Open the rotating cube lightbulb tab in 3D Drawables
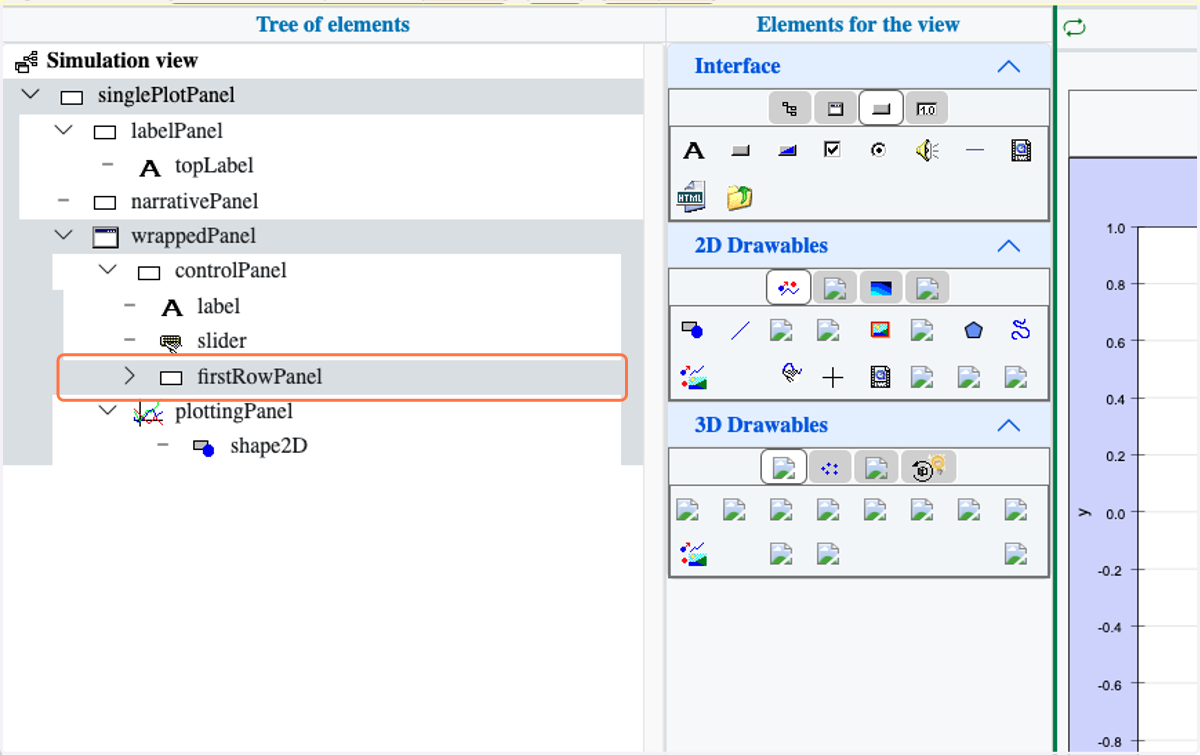Image resolution: width=1200 pixels, height=755 pixels. pos(929,467)
